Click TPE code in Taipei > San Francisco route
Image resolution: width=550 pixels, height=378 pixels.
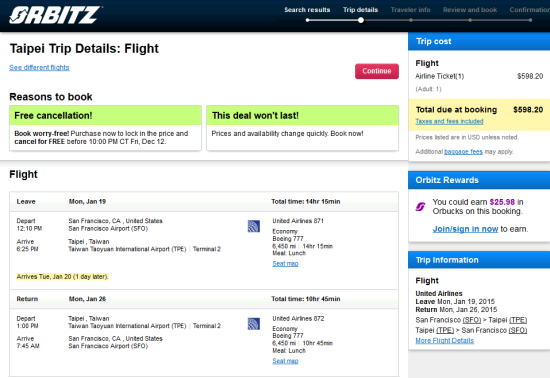[x=445, y=330]
